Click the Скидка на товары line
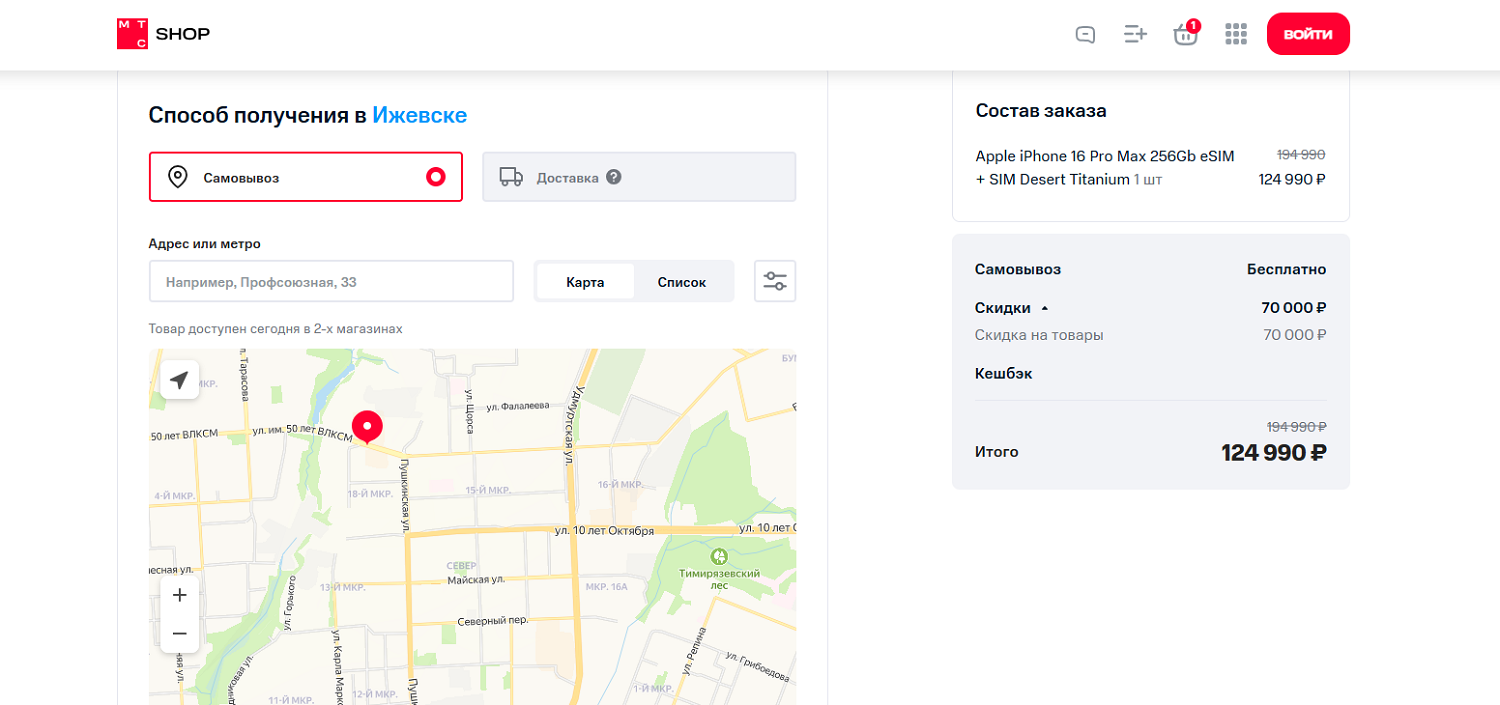Image resolution: width=1500 pixels, height=705 pixels. point(1151,335)
